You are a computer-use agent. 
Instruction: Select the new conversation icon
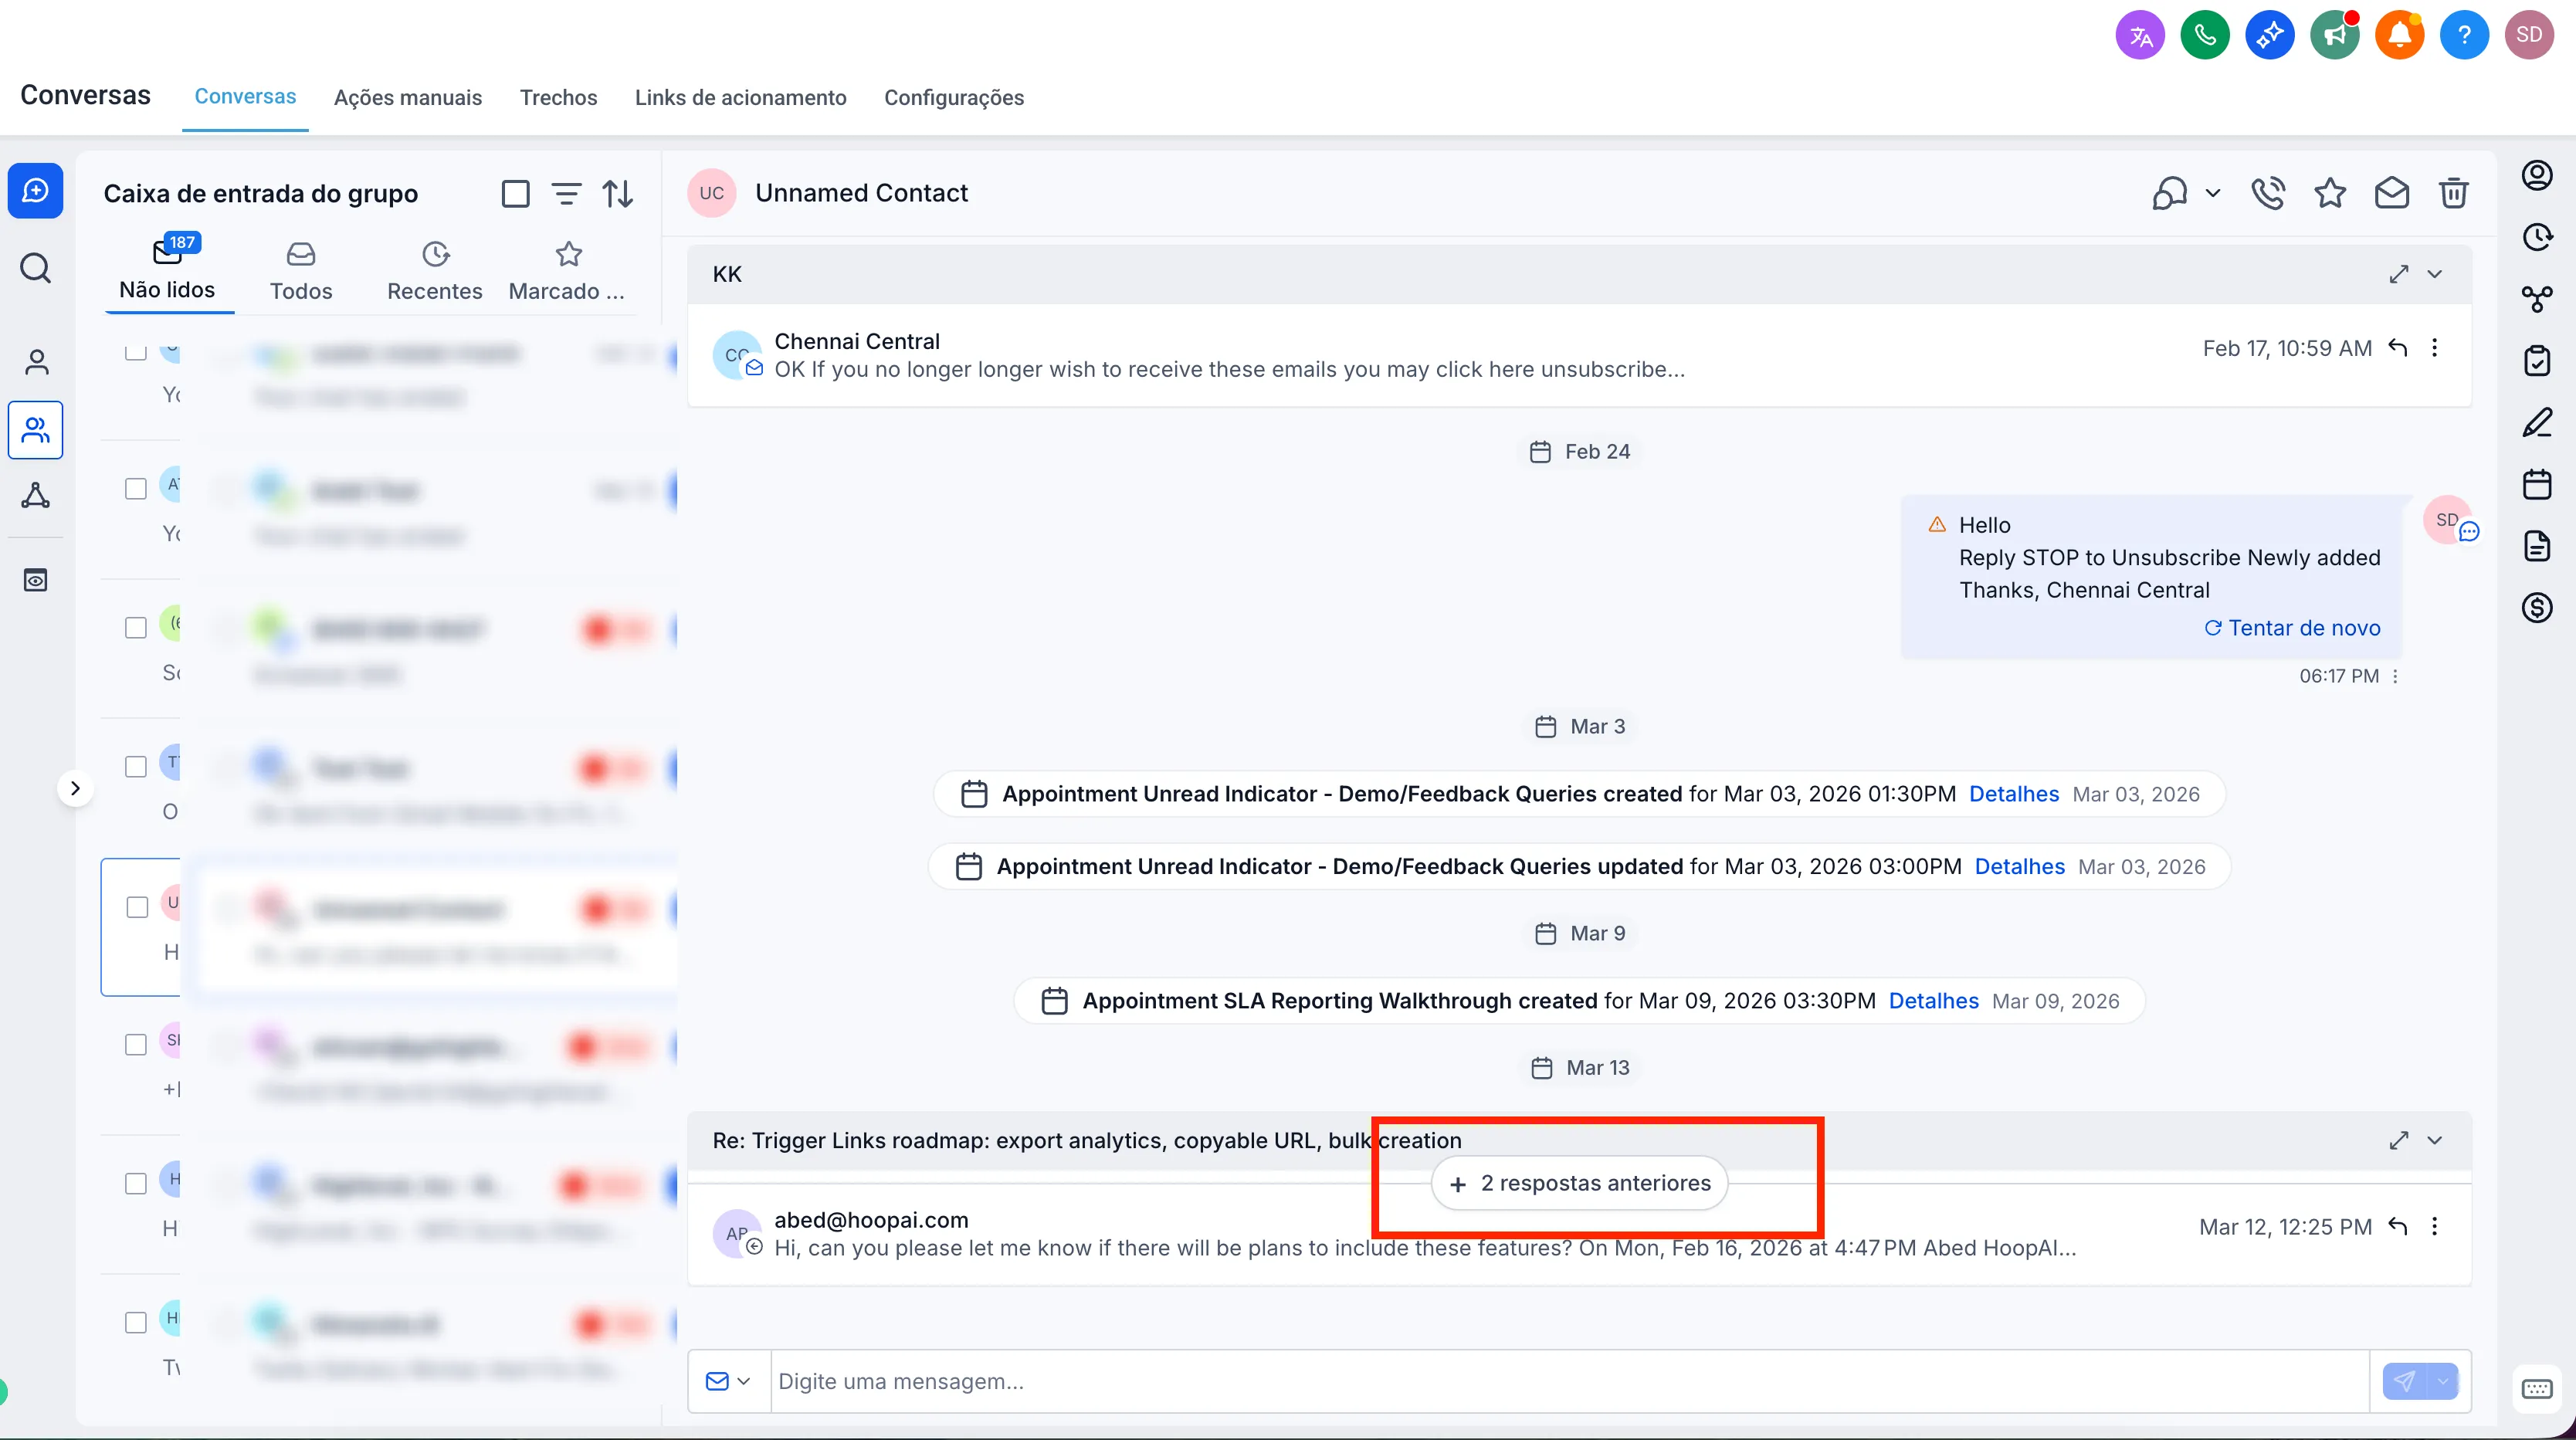click(x=36, y=190)
